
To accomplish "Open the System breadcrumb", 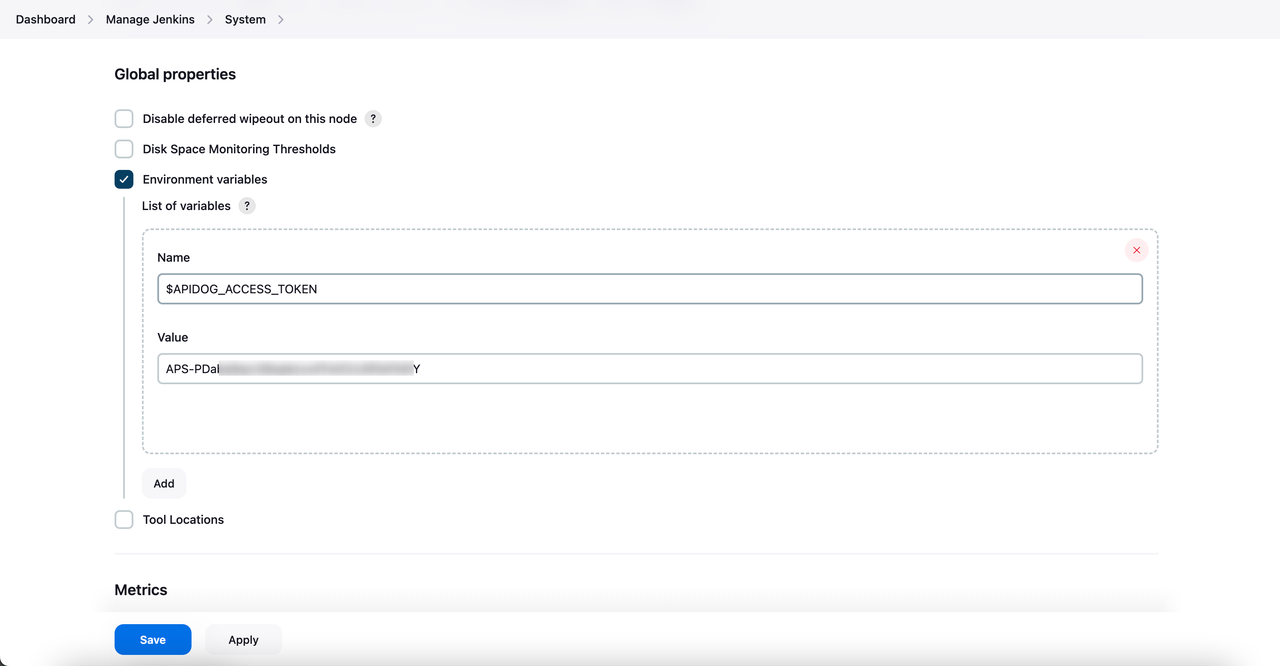I will [245, 19].
